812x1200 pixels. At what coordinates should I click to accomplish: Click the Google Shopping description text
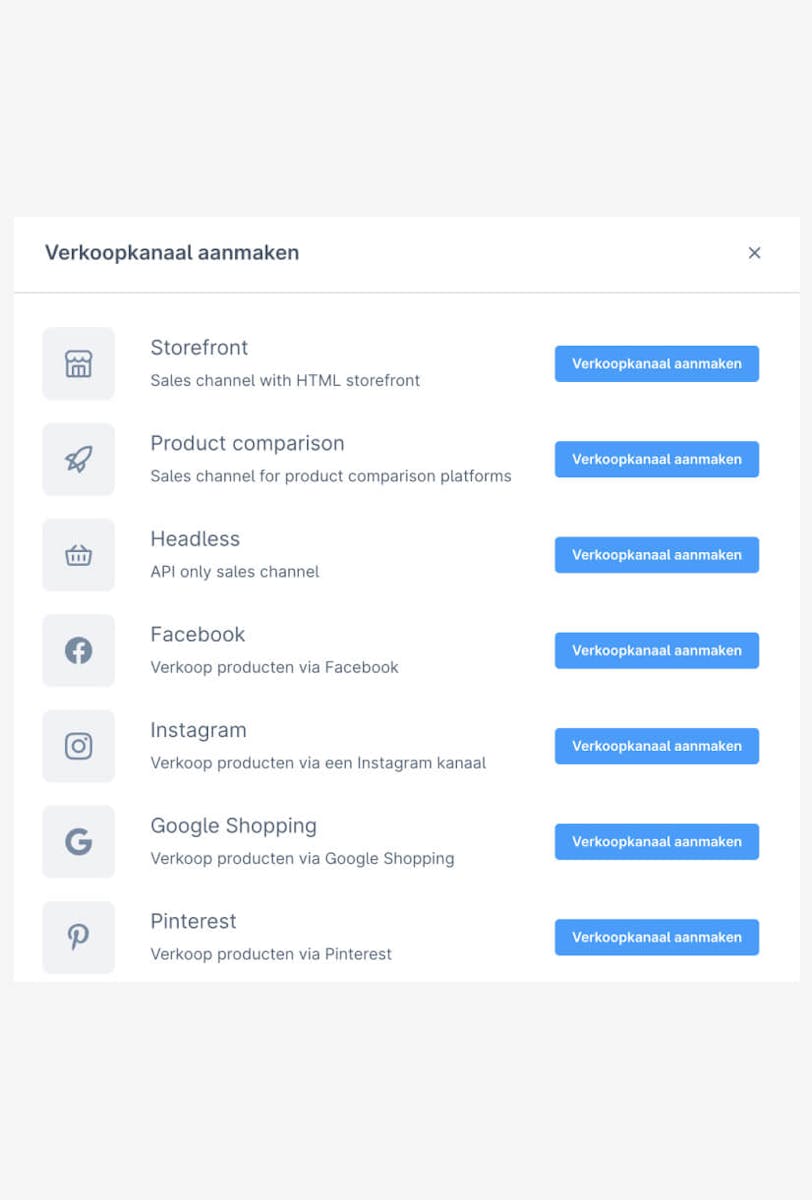302,858
